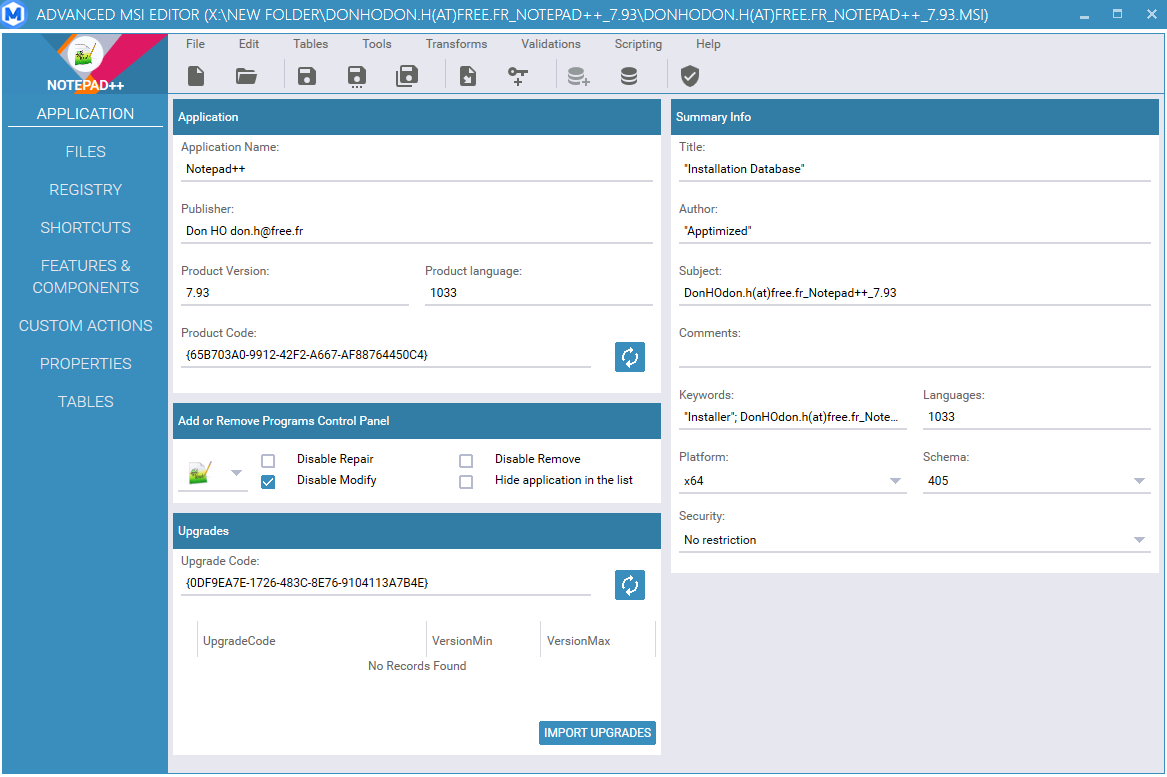Regenerate the Product Code GUID

(630, 357)
